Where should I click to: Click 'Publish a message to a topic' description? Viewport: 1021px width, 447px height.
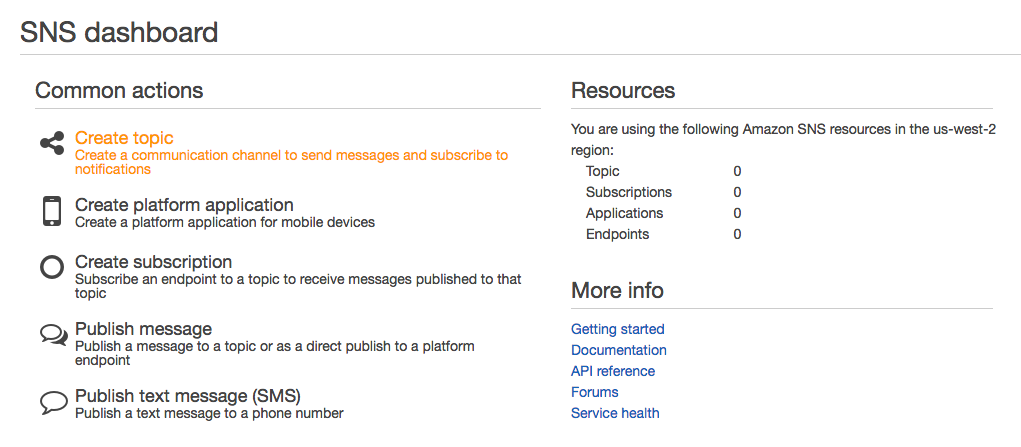point(274,353)
